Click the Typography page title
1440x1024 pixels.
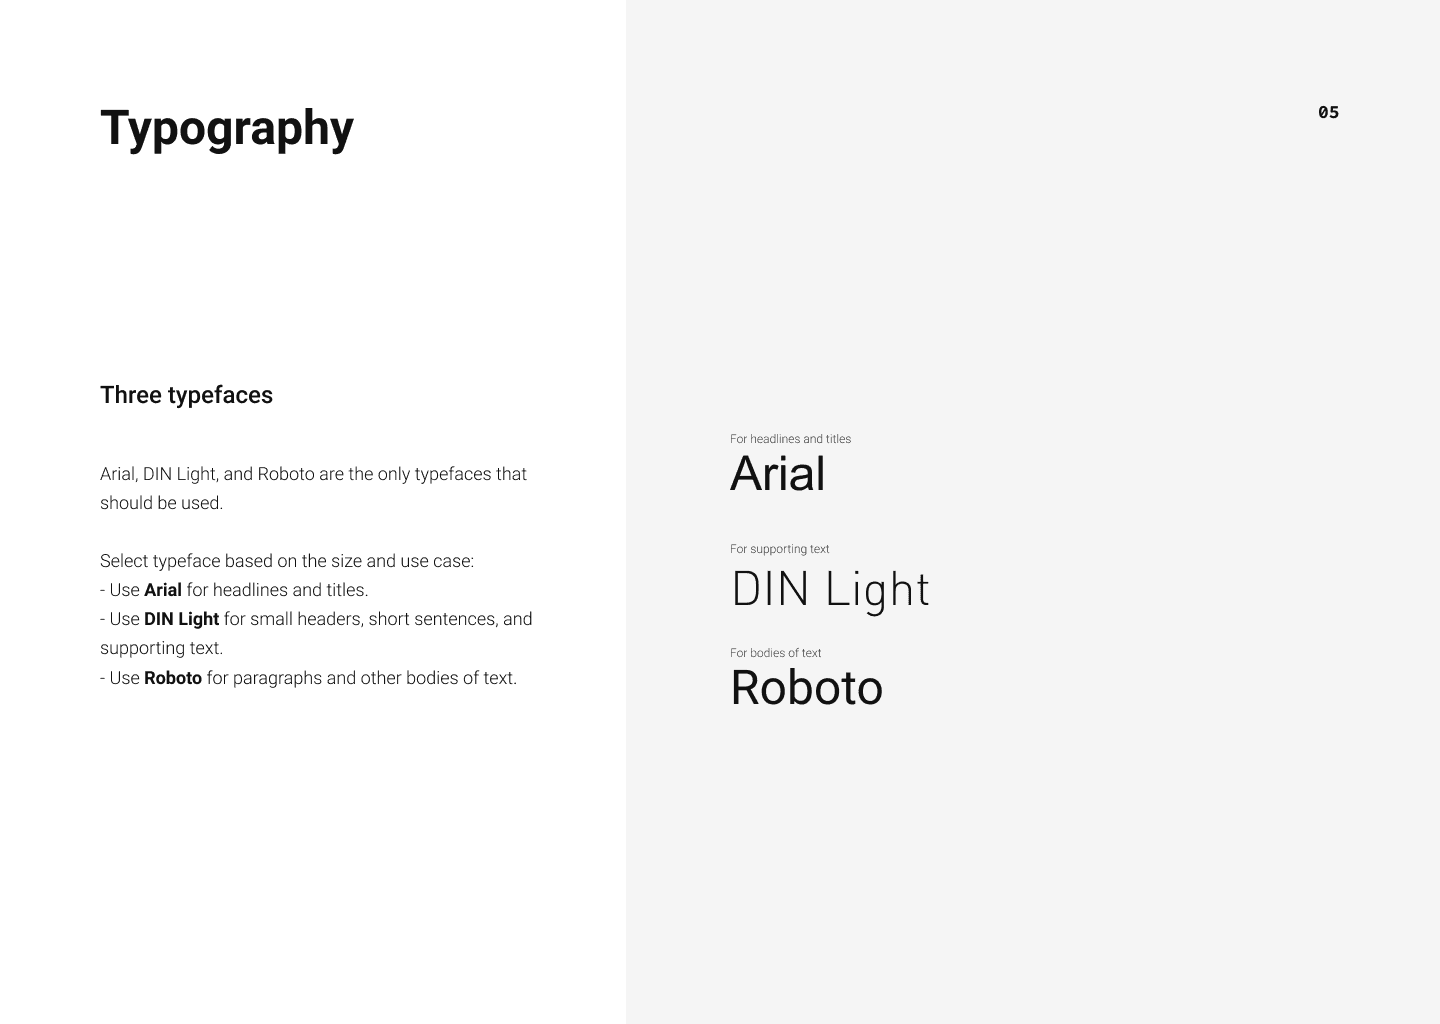[227, 129]
